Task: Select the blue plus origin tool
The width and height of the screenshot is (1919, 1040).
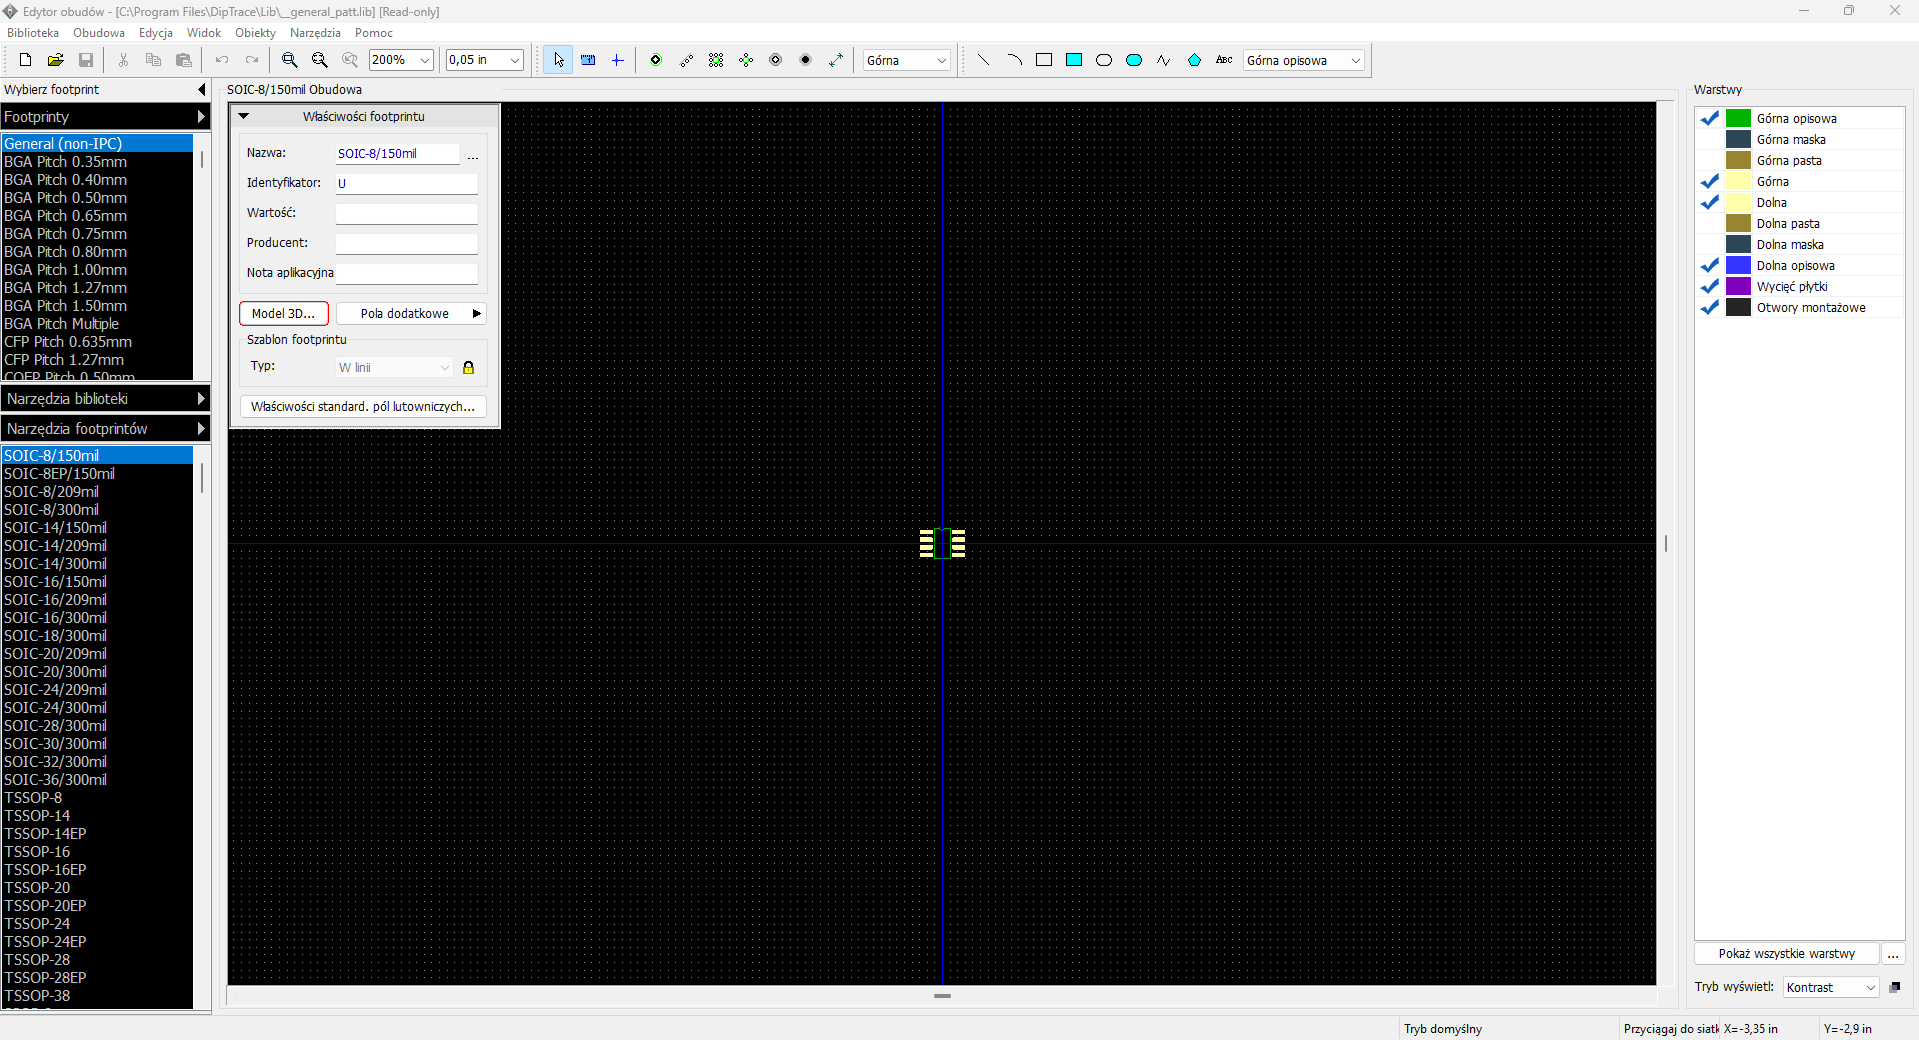Action: pos(618,60)
